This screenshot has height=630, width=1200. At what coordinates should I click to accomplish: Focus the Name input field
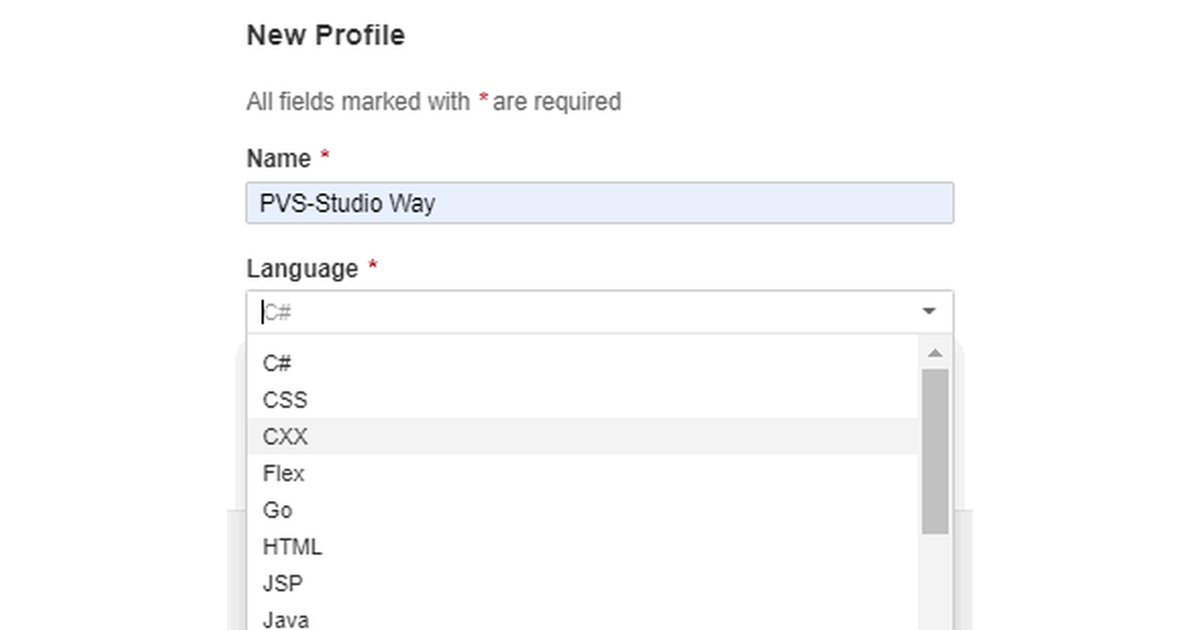(600, 202)
